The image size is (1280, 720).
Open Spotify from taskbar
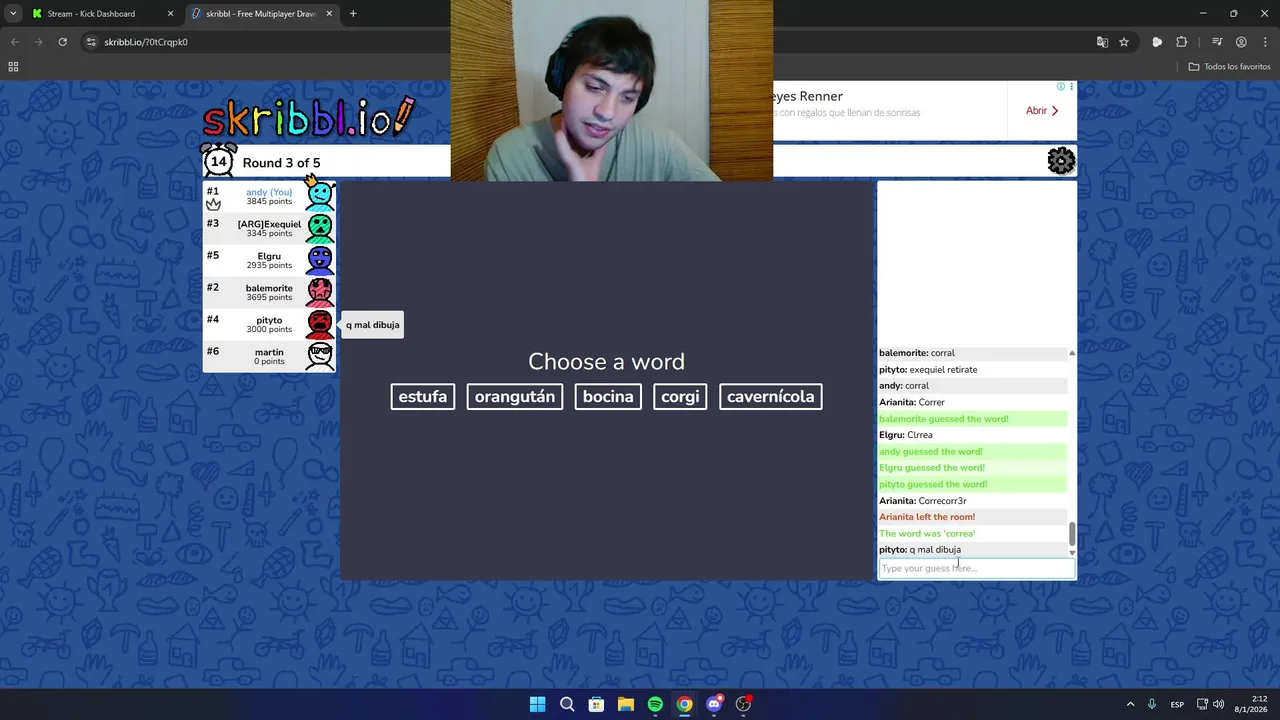(x=655, y=704)
